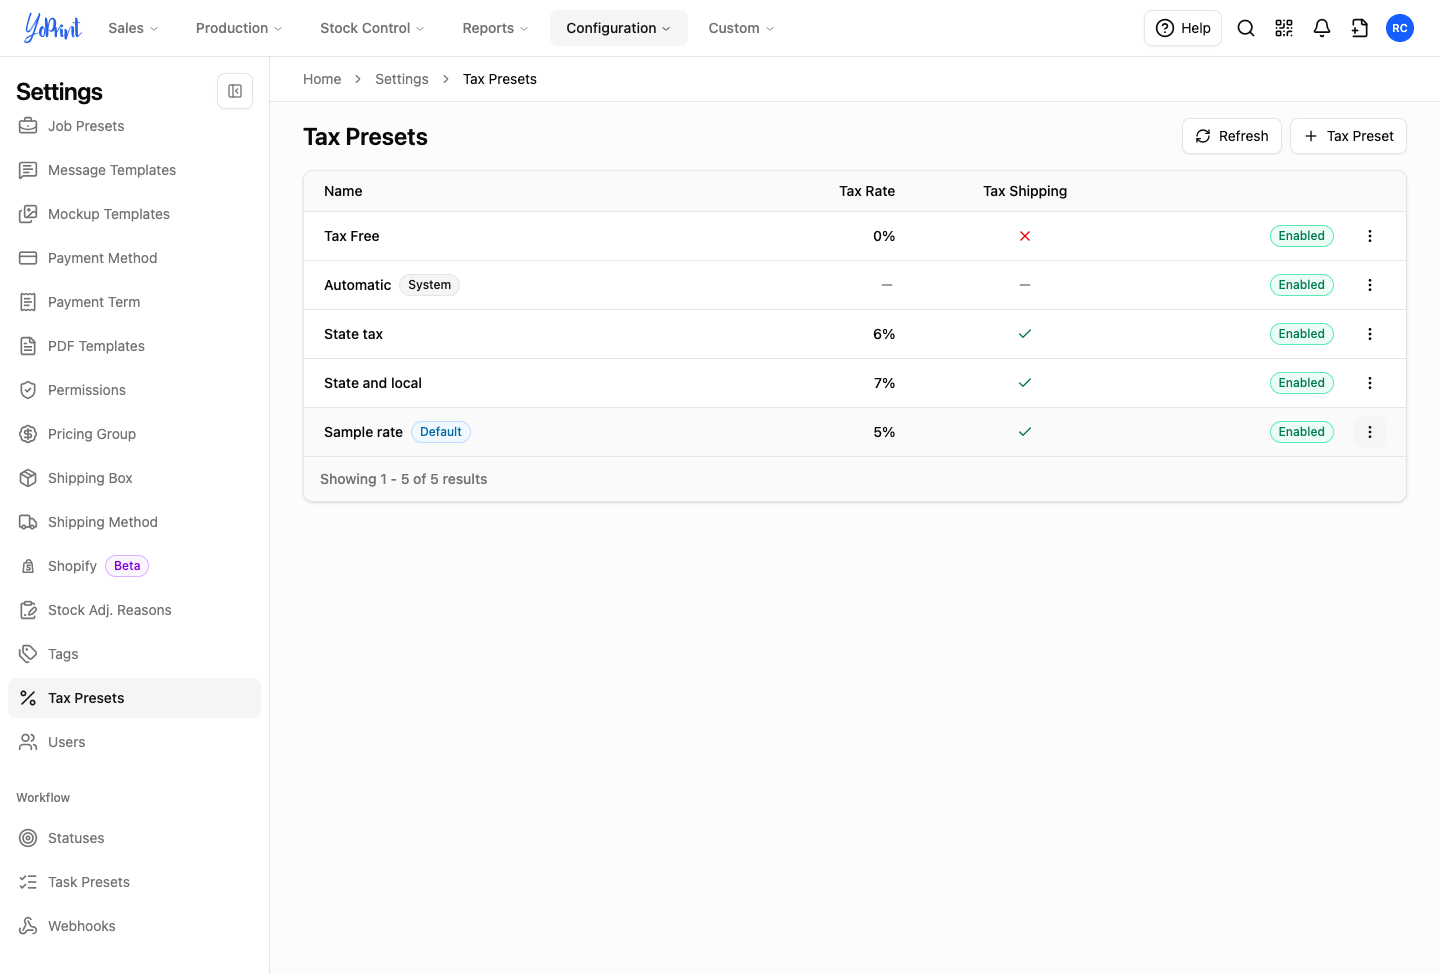Click the Users people icon
This screenshot has width=1440, height=974.
28,742
